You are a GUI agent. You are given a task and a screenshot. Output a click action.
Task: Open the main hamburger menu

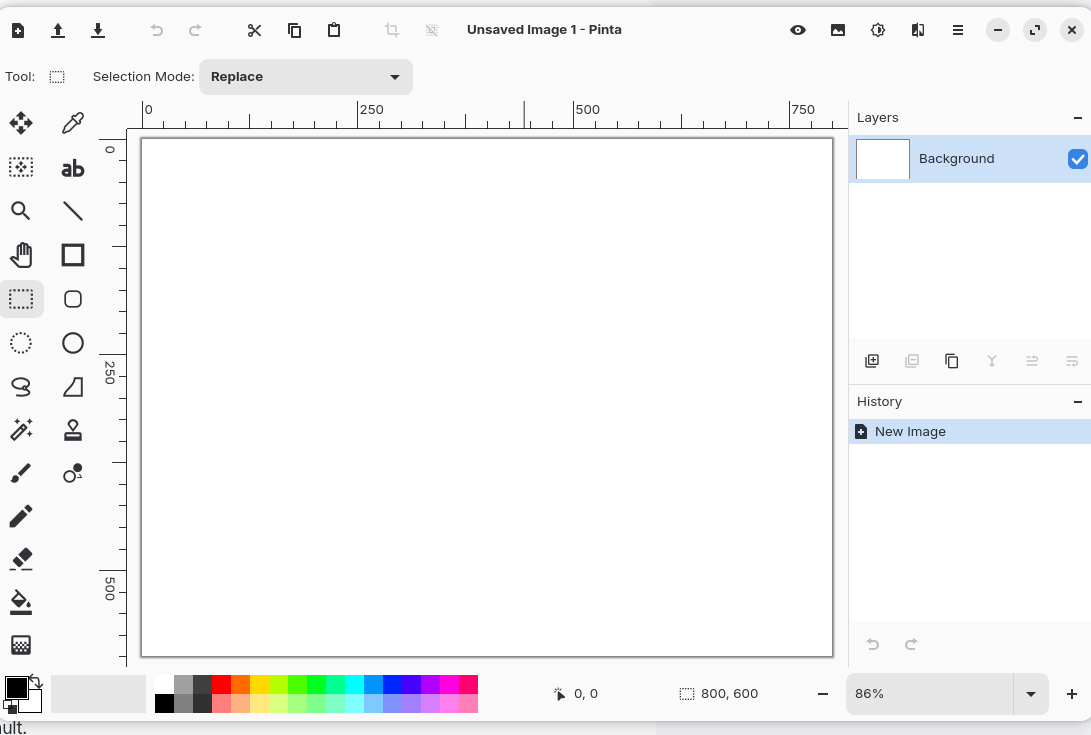[x=958, y=30]
